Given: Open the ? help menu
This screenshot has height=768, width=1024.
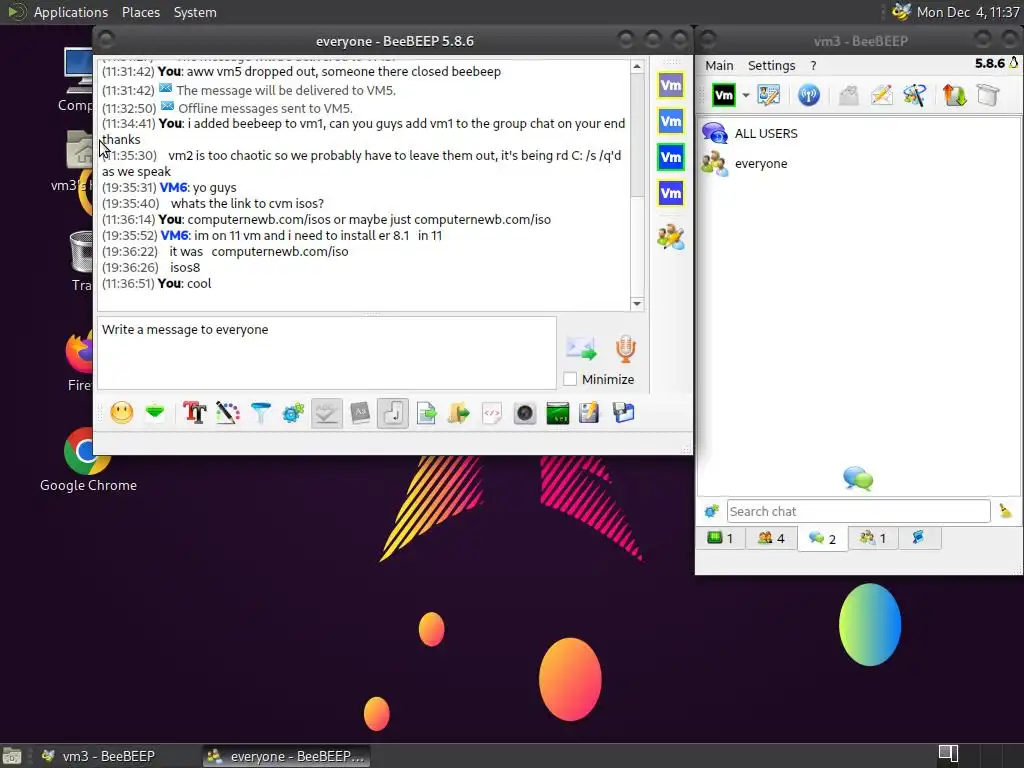Looking at the screenshot, I should pos(813,65).
